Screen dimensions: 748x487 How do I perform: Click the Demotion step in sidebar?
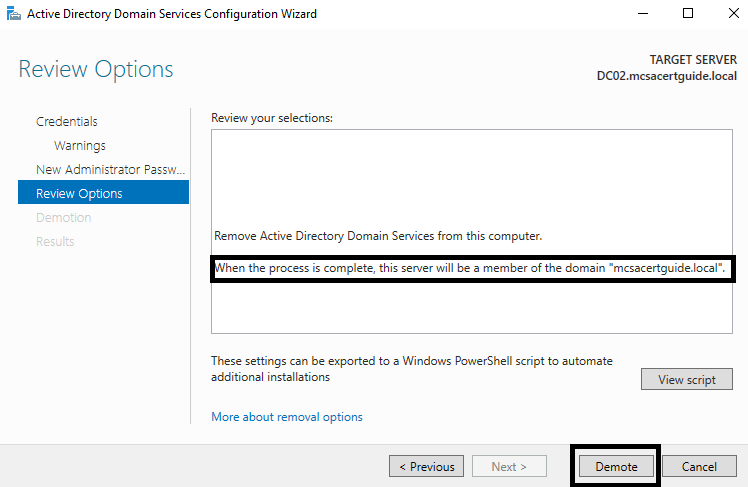[x=63, y=218]
